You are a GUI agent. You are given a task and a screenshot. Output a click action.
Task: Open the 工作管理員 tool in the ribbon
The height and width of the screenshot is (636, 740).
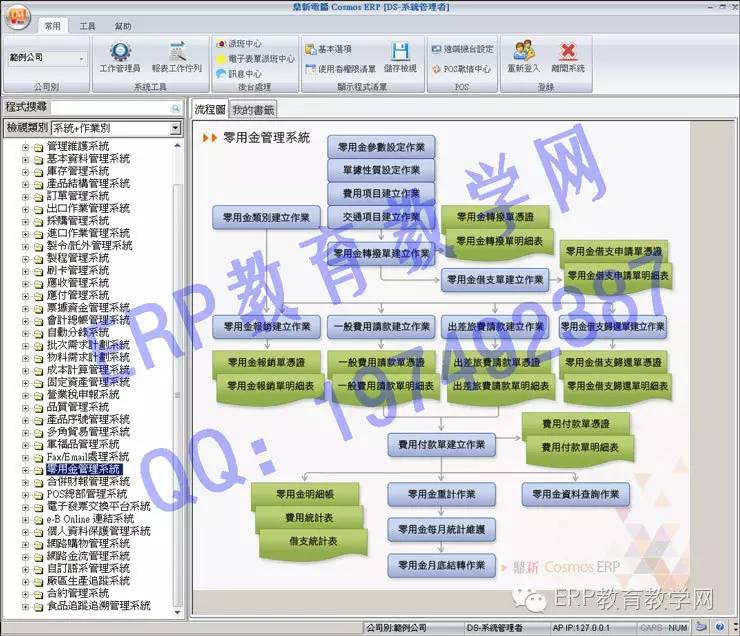click(x=120, y=58)
